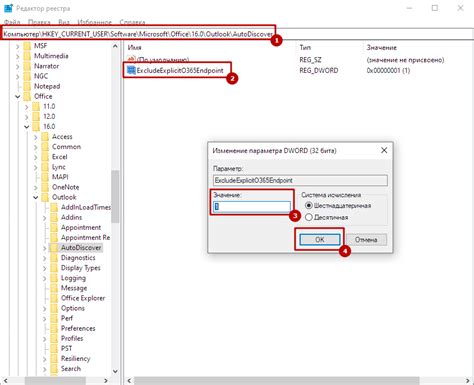
Task: Click the values pane horizontal scrollbar thumb
Action: click(277, 380)
